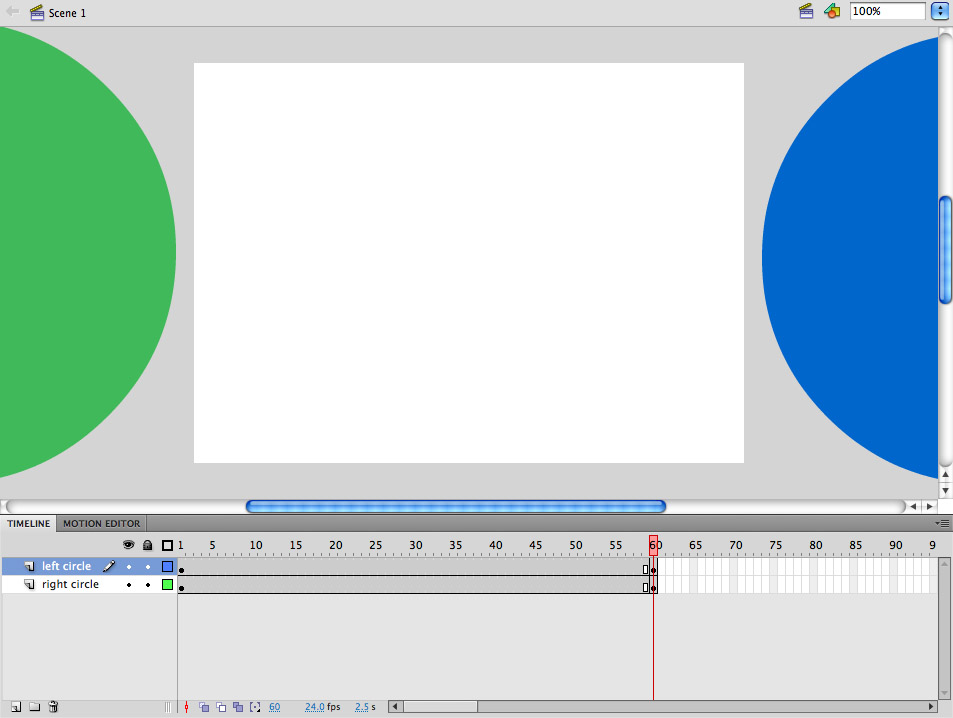Image resolution: width=953 pixels, height=718 pixels.
Task: Click the green outline color swatch of right circle
Action: point(166,584)
